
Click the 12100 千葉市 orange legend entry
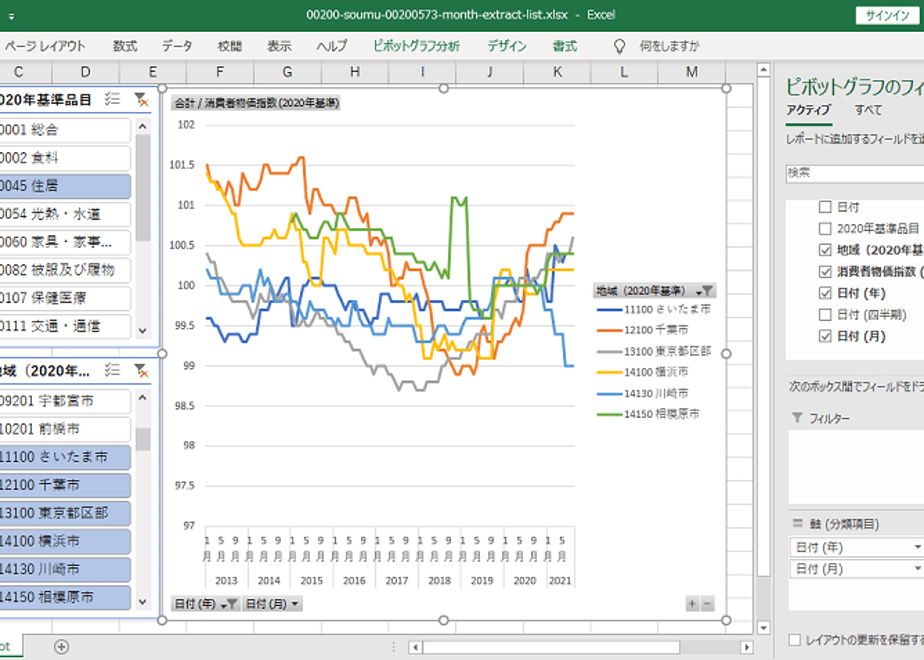643,330
